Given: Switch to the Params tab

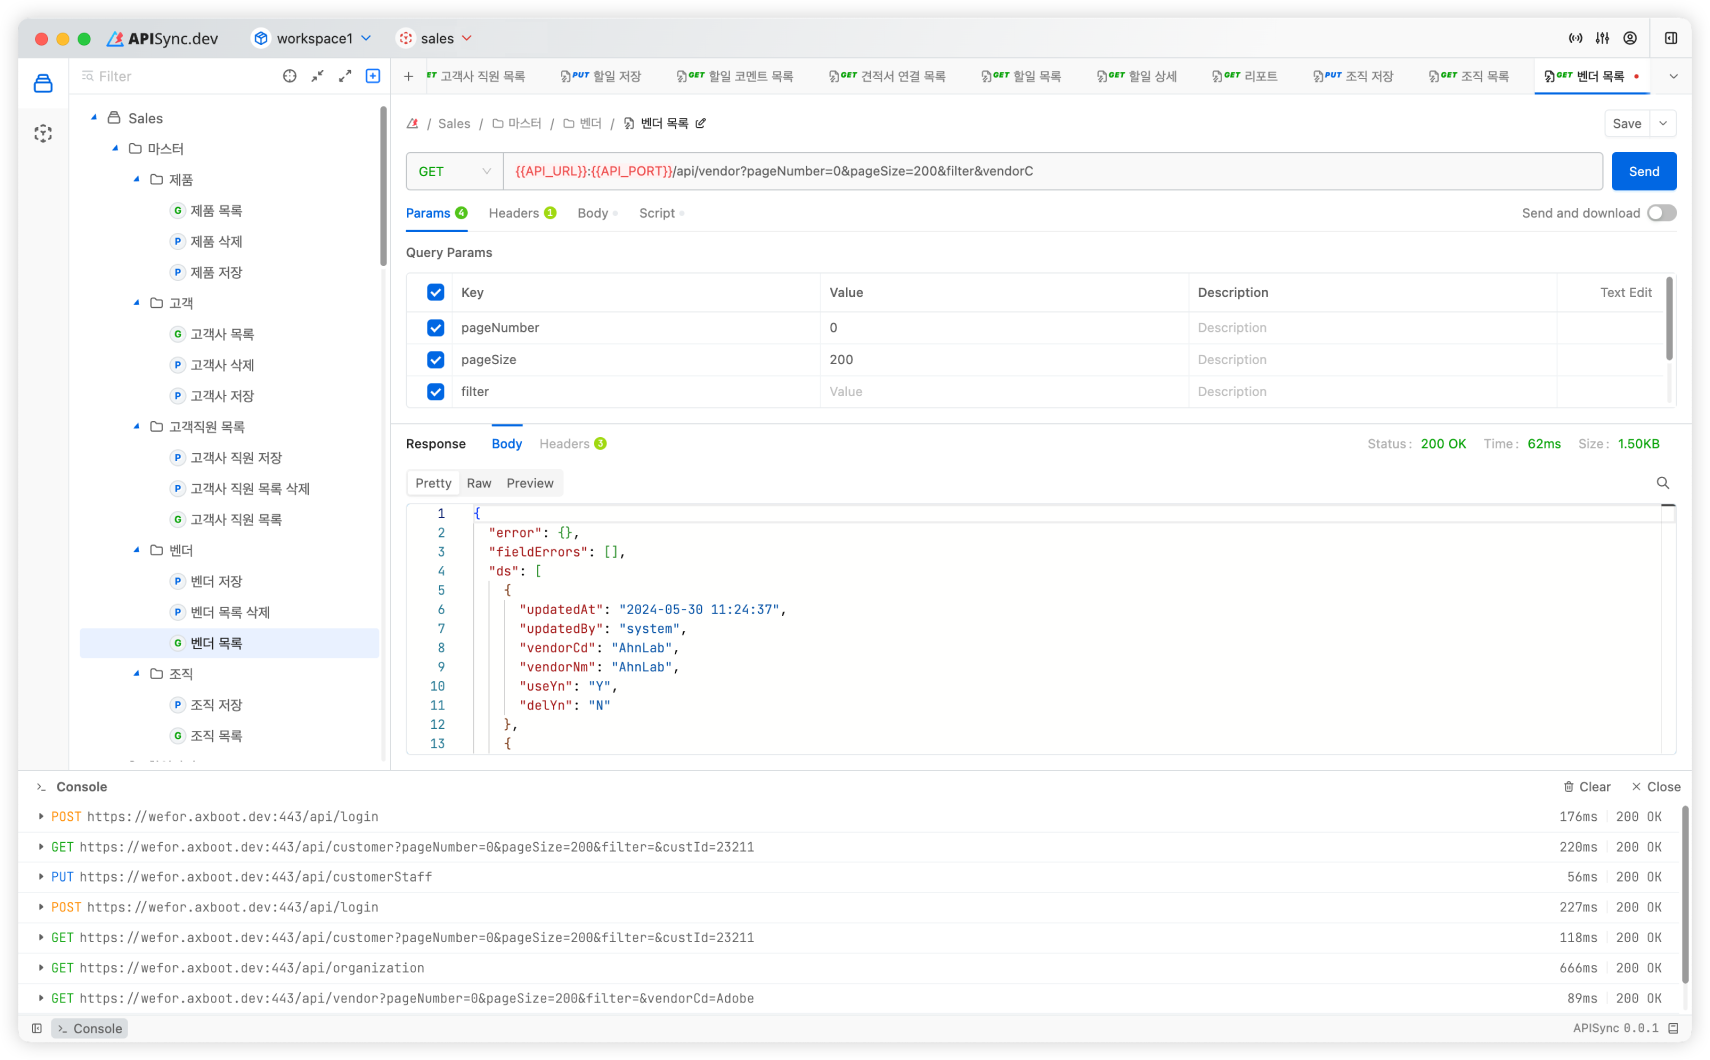Looking at the screenshot, I should [x=436, y=213].
